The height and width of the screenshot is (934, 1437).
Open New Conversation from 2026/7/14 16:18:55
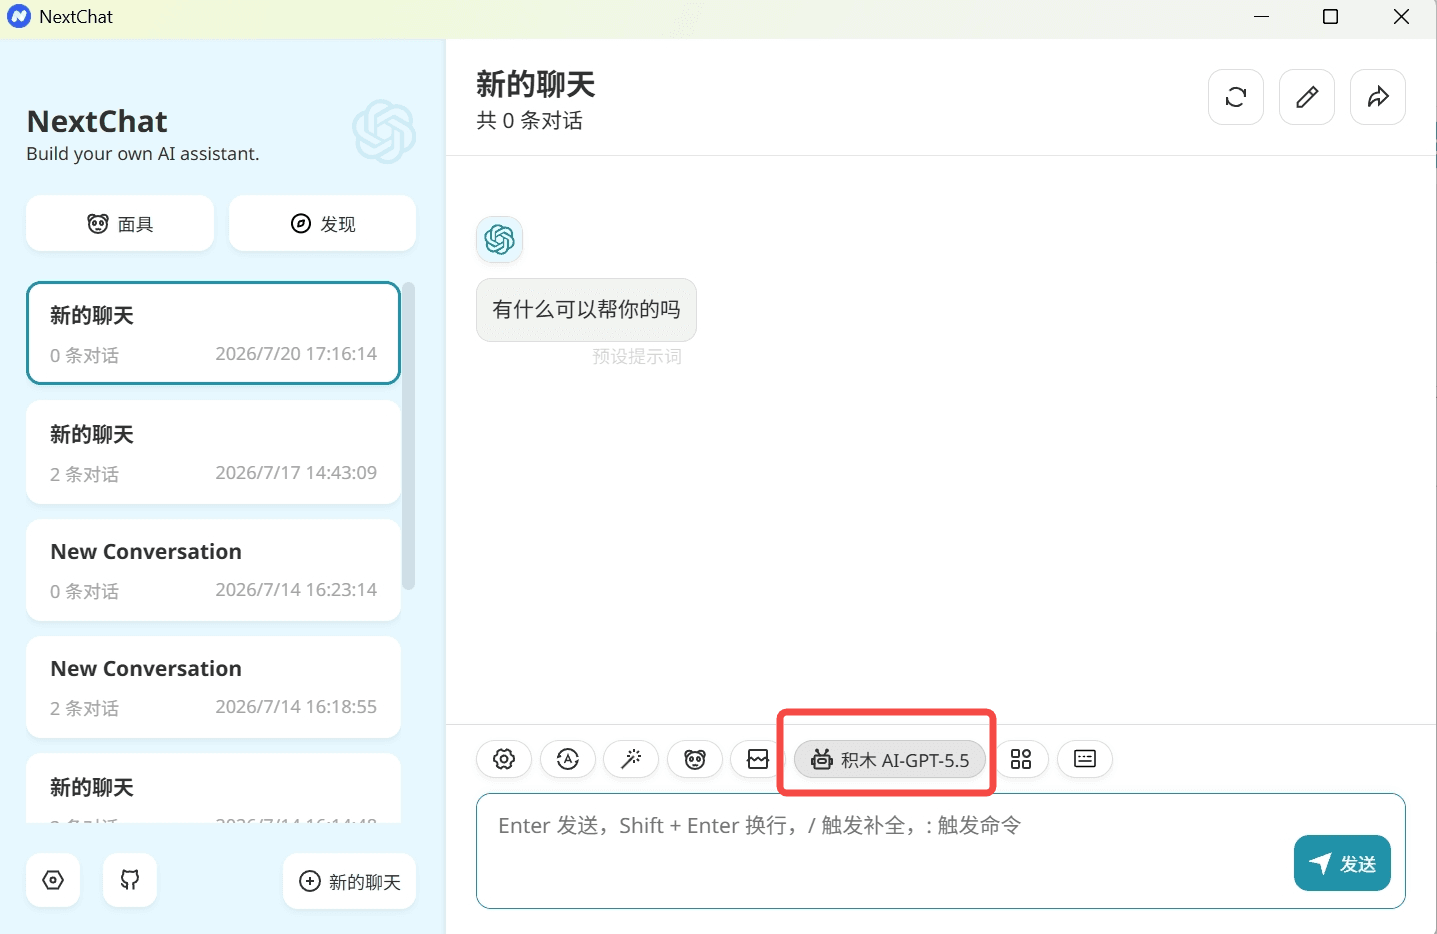coord(213,687)
